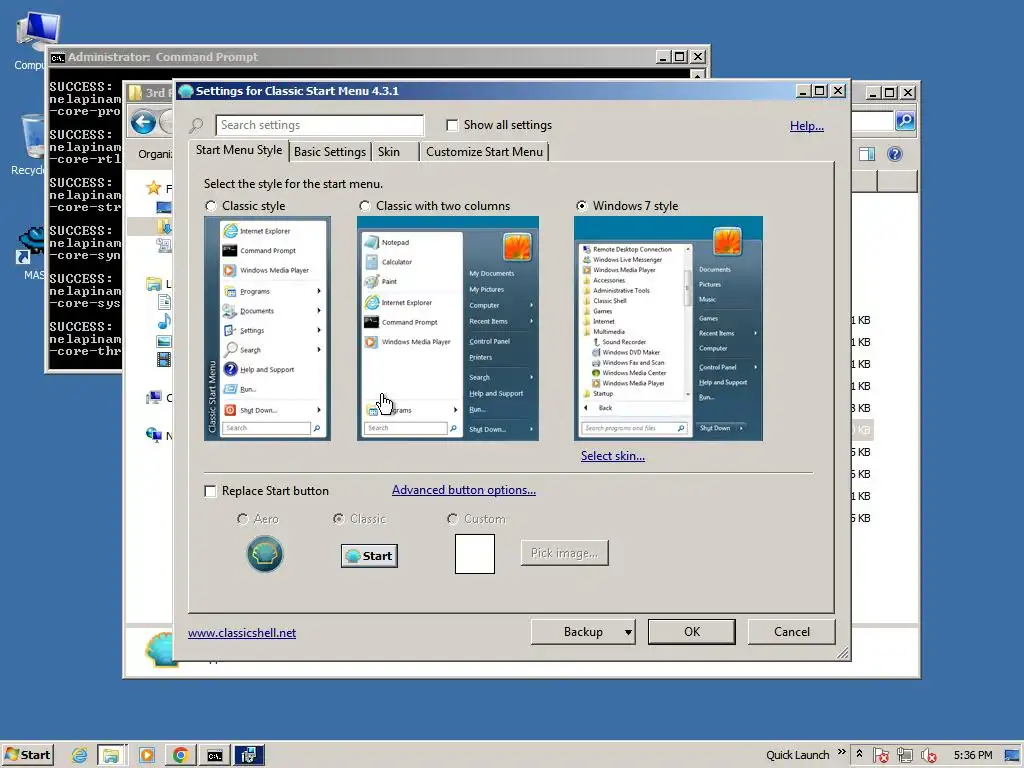The width and height of the screenshot is (1024, 768).
Task: Pick the Aero button radio option
Action: (x=243, y=519)
